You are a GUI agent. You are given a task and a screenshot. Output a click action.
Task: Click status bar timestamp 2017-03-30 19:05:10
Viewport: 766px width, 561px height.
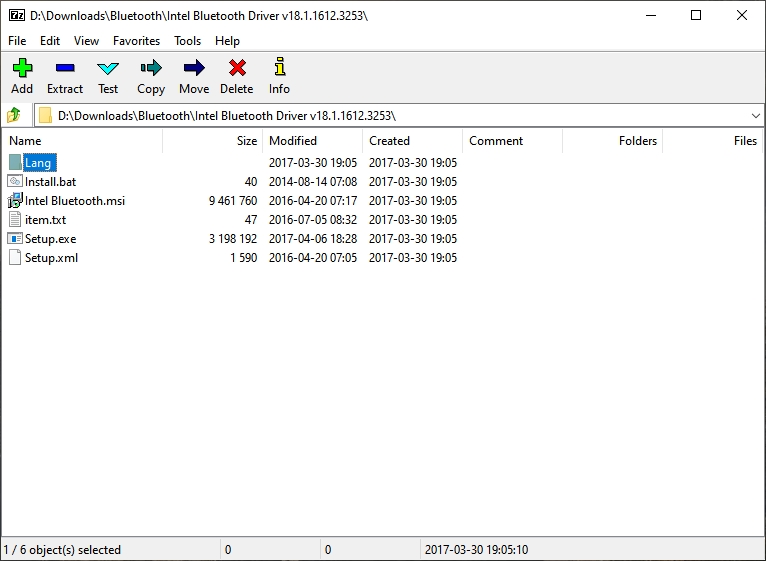click(476, 550)
